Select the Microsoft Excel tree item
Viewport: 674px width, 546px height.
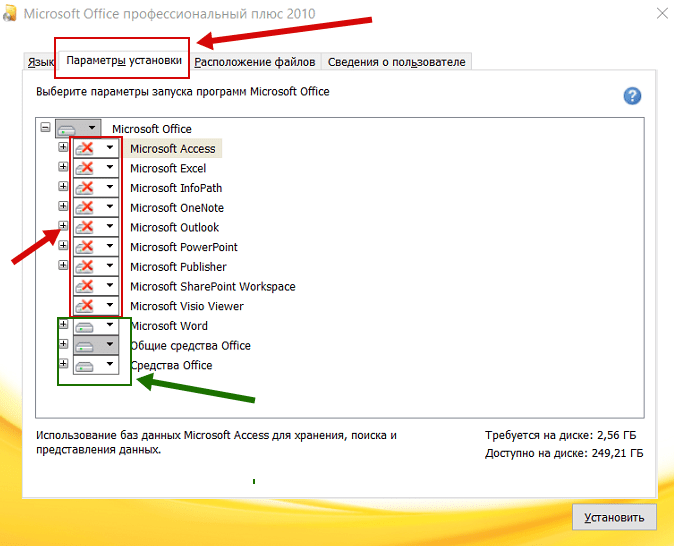[x=168, y=169]
